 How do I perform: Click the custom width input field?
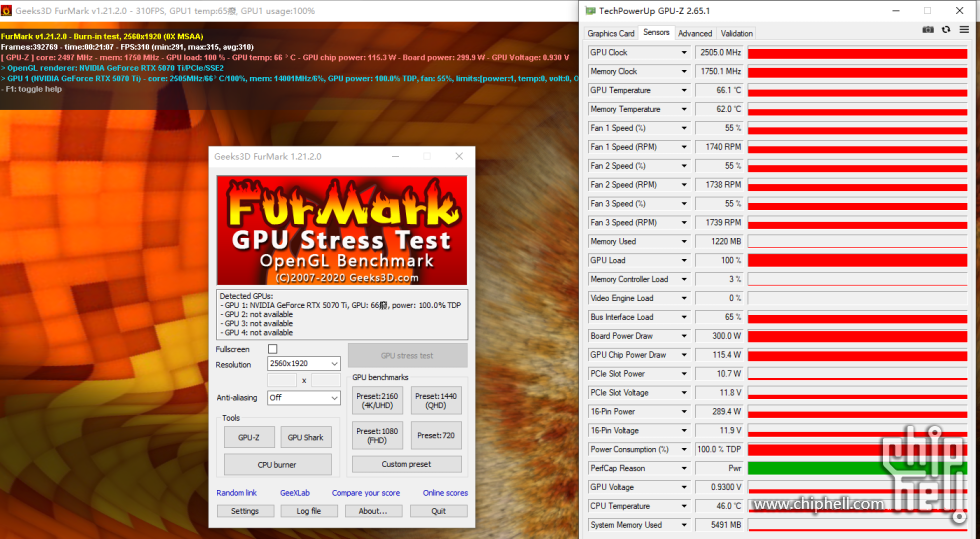[x=282, y=380]
